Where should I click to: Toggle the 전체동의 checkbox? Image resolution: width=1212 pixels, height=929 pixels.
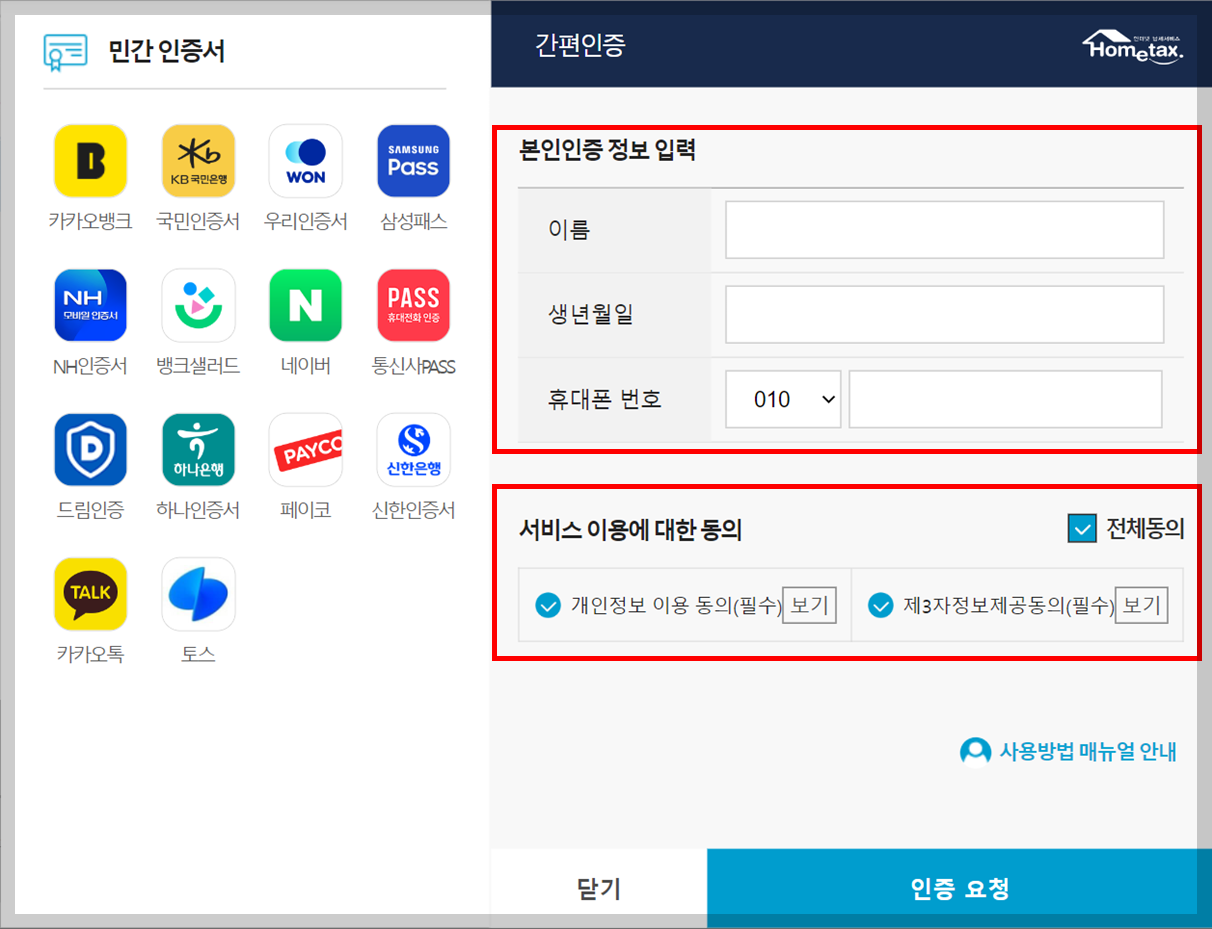tap(1082, 529)
